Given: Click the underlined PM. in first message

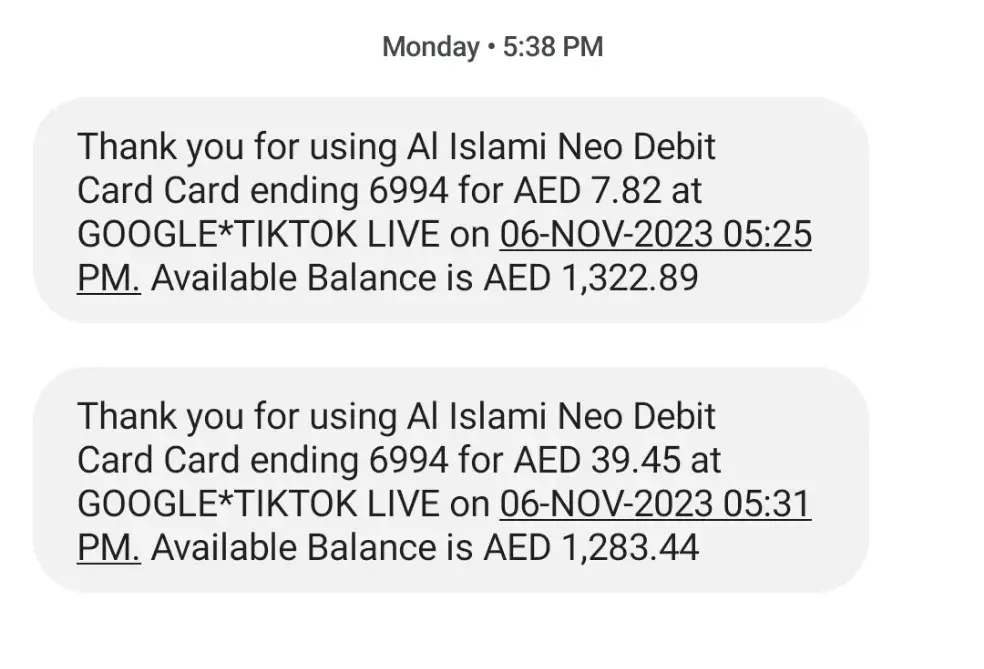Looking at the screenshot, I should point(108,279).
